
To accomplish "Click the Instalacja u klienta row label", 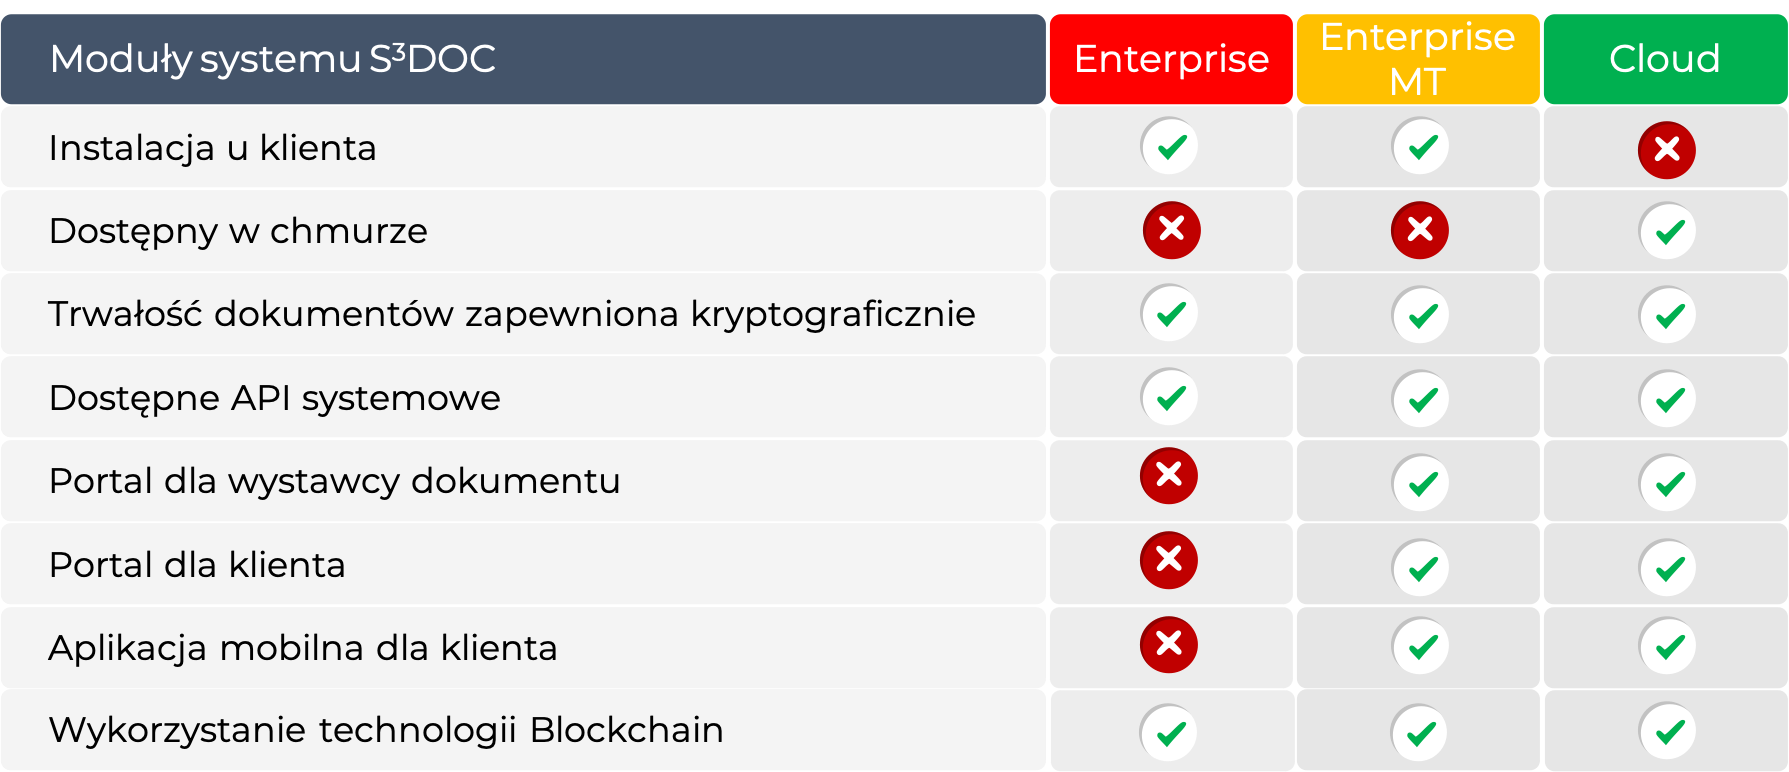I will coord(212,148).
